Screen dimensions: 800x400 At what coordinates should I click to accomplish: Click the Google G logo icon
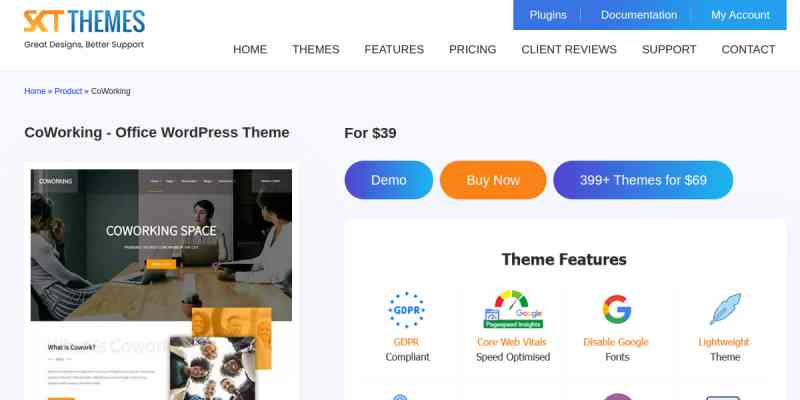[616, 309]
